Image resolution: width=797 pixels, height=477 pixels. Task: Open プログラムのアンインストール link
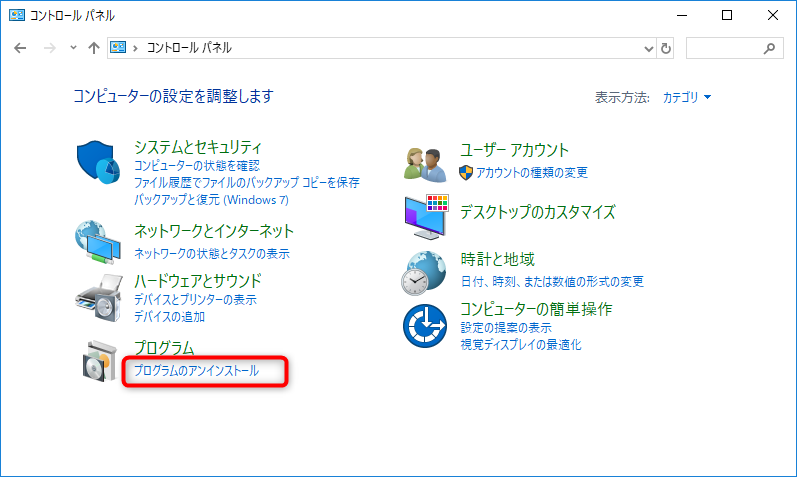pyautogui.click(x=196, y=371)
